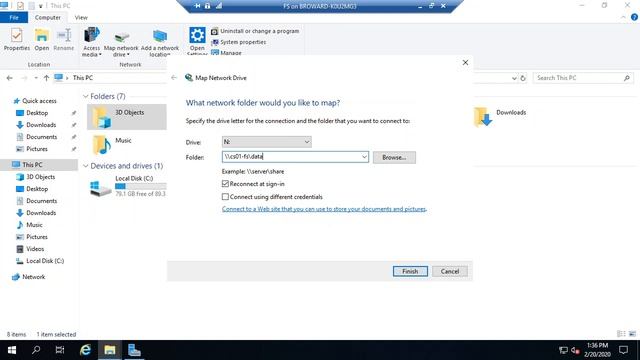
Task: Click the taskbar search icon
Action: coord(36,350)
